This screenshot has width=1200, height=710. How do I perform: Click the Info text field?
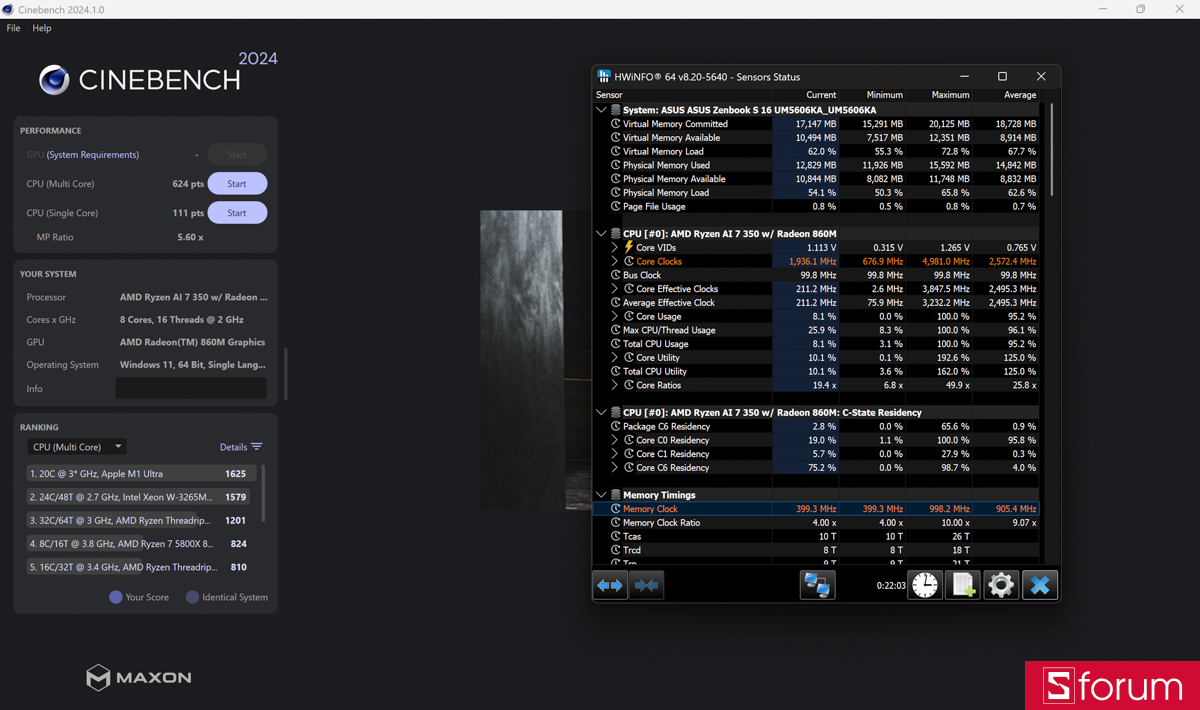pyautogui.click(x=191, y=388)
